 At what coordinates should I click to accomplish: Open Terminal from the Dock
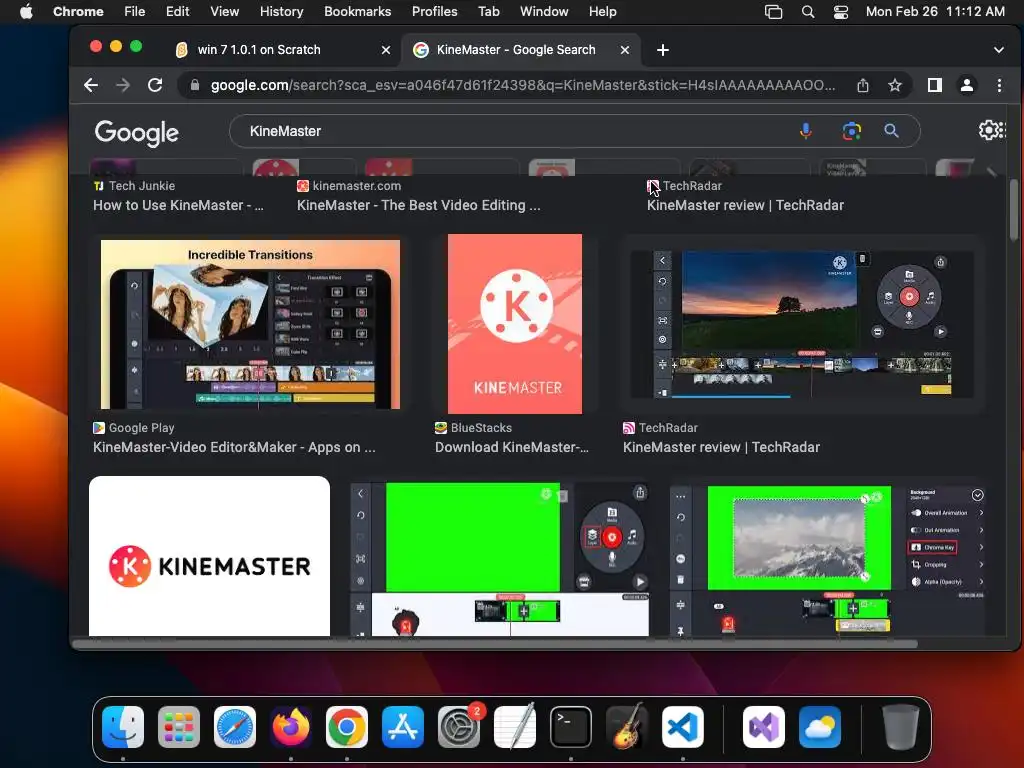(571, 727)
